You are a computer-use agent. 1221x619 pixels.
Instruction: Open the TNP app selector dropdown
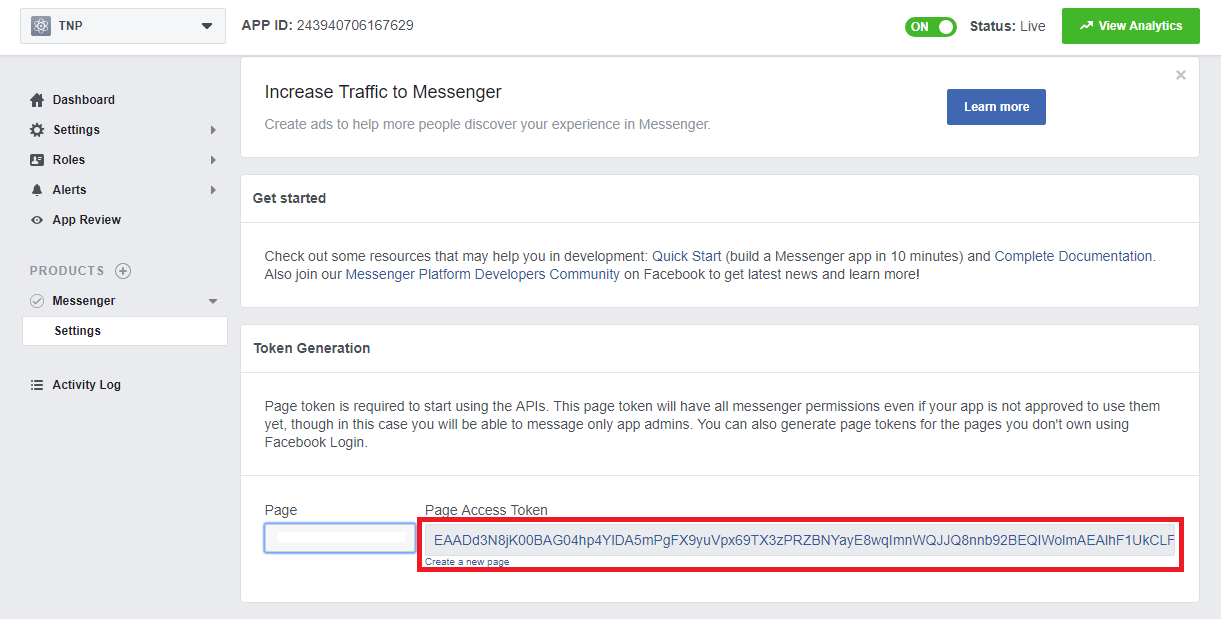click(x=123, y=26)
